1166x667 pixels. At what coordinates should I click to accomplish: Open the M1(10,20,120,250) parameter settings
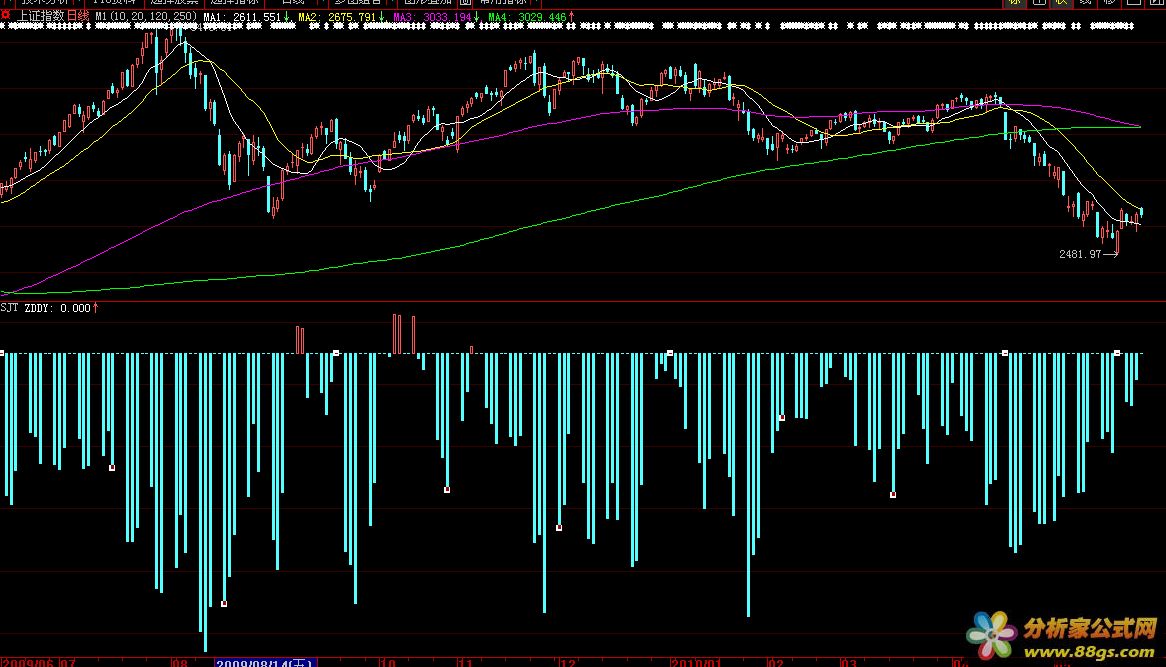point(146,17)
